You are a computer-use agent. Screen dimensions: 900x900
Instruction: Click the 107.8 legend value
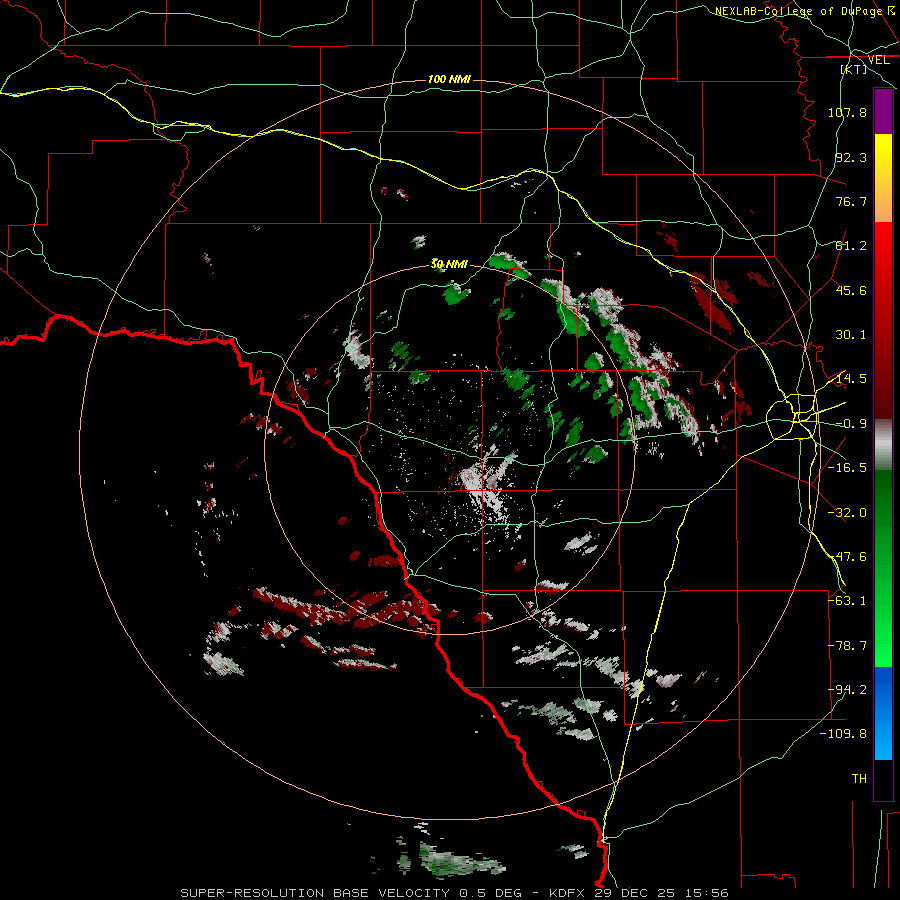847,112
